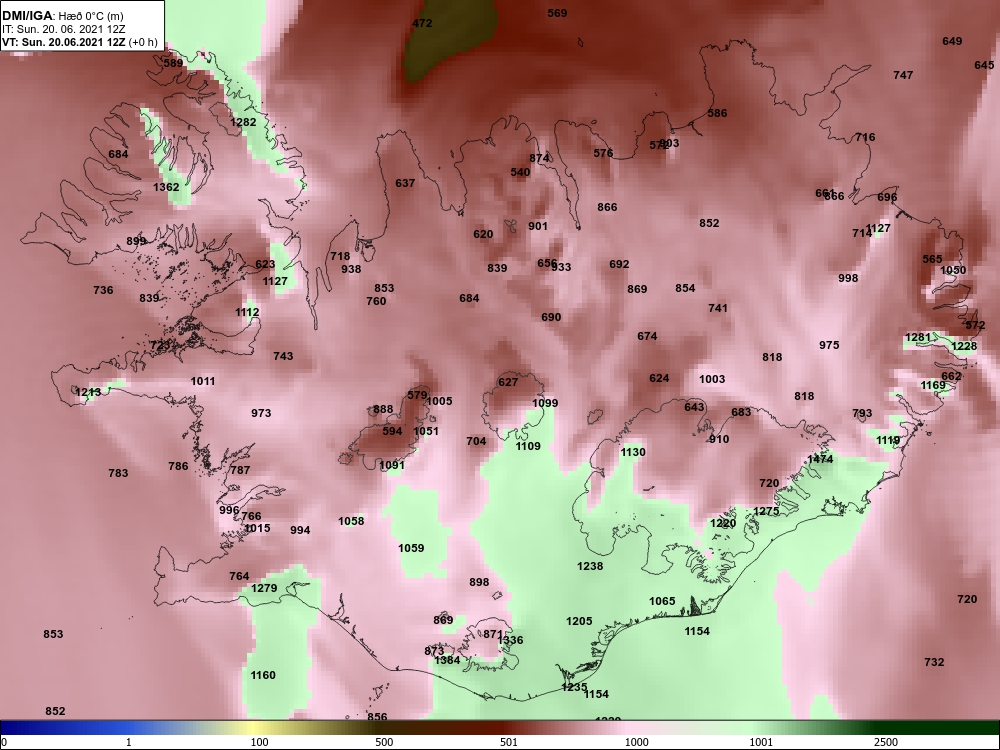Click the 716 map value
Viewport: 1000px width, 750px height.
(865, 137)
